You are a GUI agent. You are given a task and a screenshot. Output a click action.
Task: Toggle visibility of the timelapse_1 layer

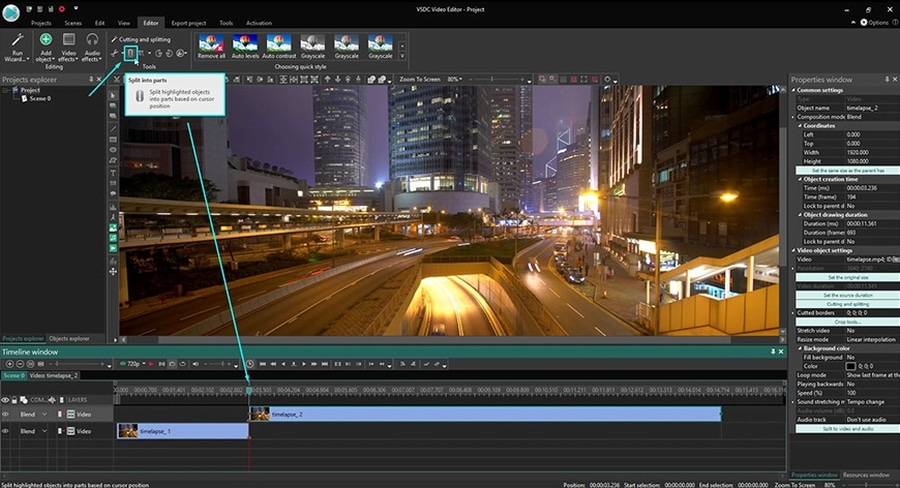point(6,431)
